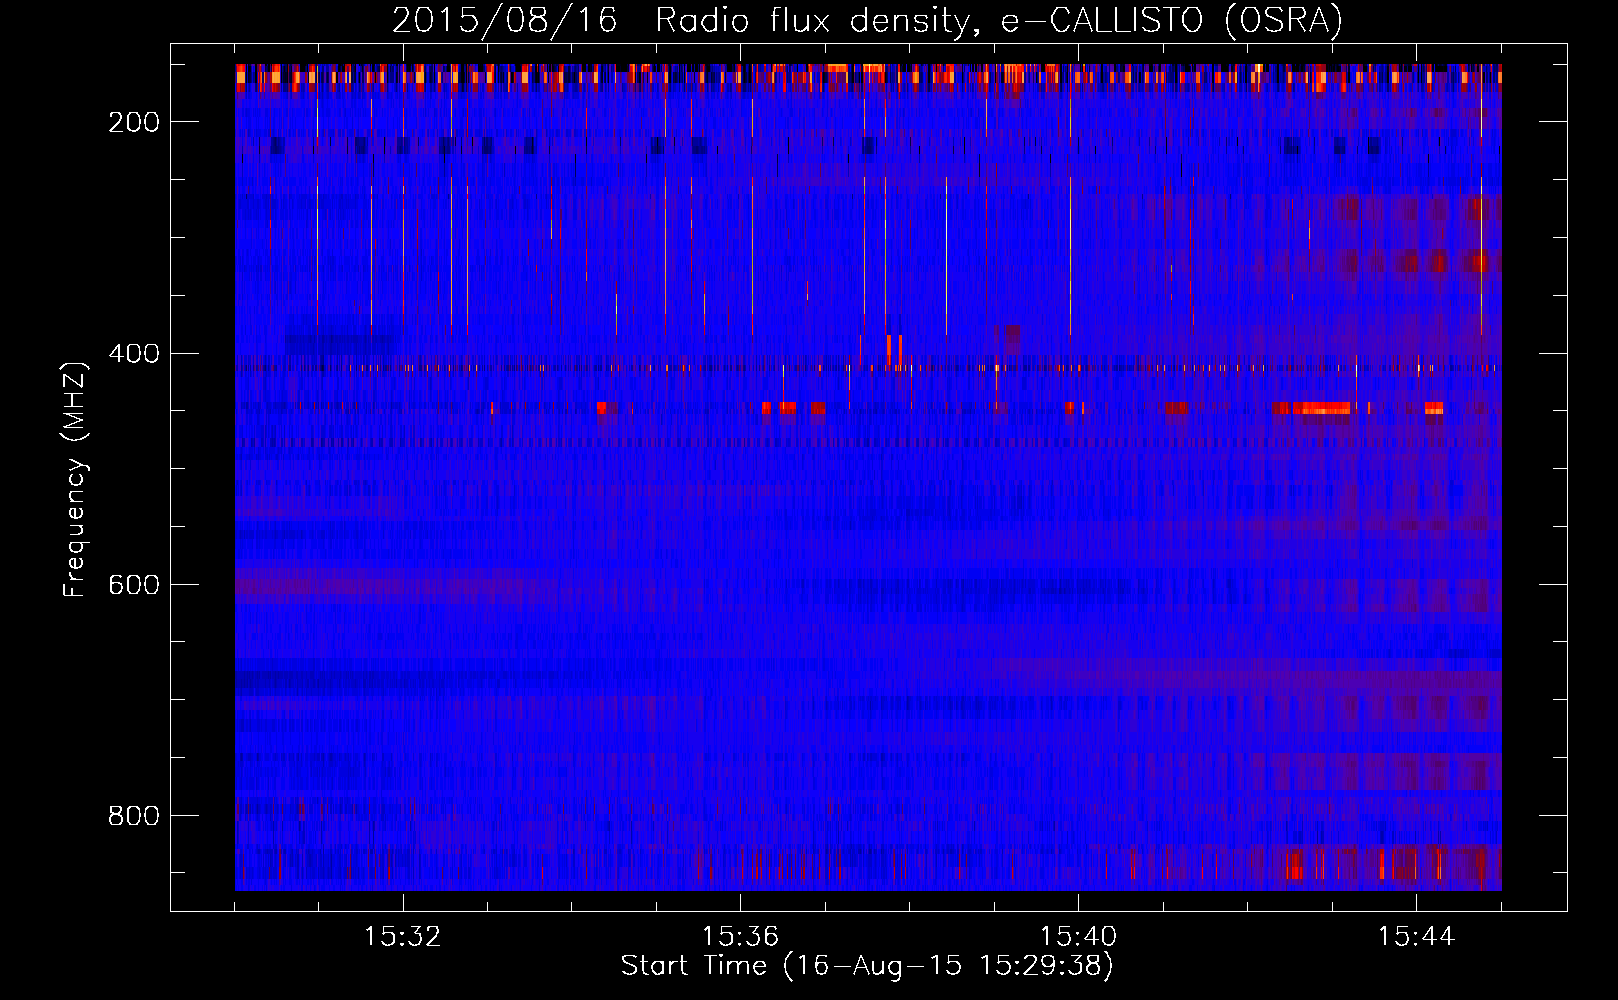The height and width of the screenshot is (1000, 1618).
Task: Click the right-side tick mark at 200 MHz
Action: pos(1553,122)
